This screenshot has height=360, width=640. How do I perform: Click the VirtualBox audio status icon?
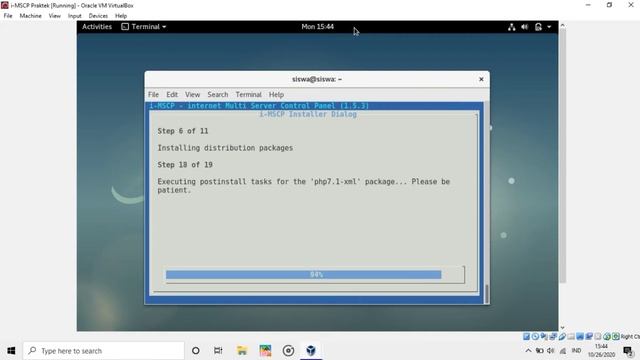pyautogui.click(x=544, y=336)
